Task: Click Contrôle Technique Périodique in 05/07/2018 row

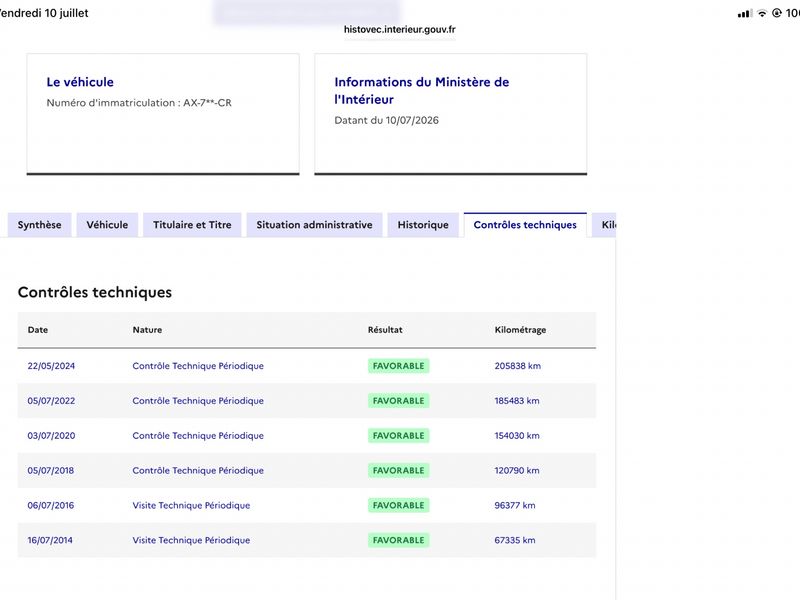Action: click(x=198, y=470)
